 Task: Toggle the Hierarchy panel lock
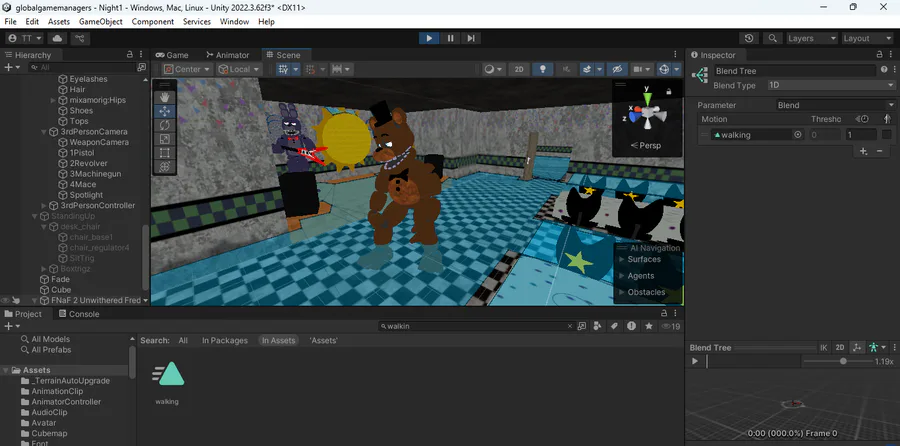point(130,55)
